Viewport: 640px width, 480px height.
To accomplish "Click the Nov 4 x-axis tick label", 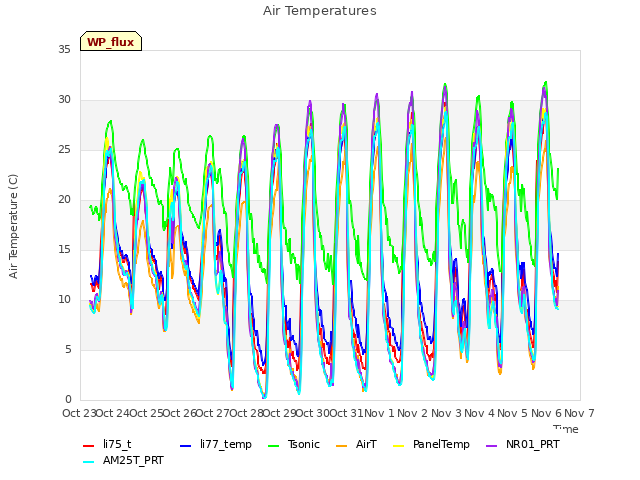I will 480,413.
